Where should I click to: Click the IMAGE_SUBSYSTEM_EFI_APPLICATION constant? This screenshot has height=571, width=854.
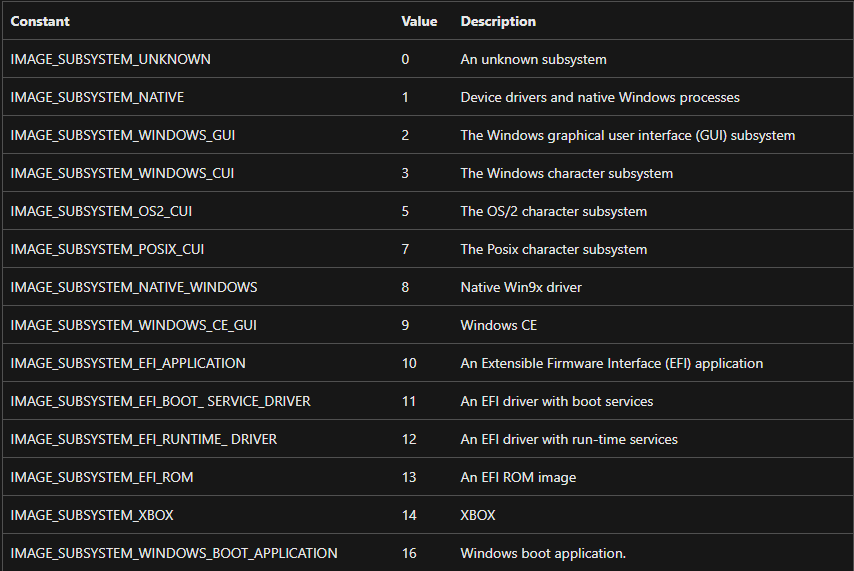pos(128,363)
